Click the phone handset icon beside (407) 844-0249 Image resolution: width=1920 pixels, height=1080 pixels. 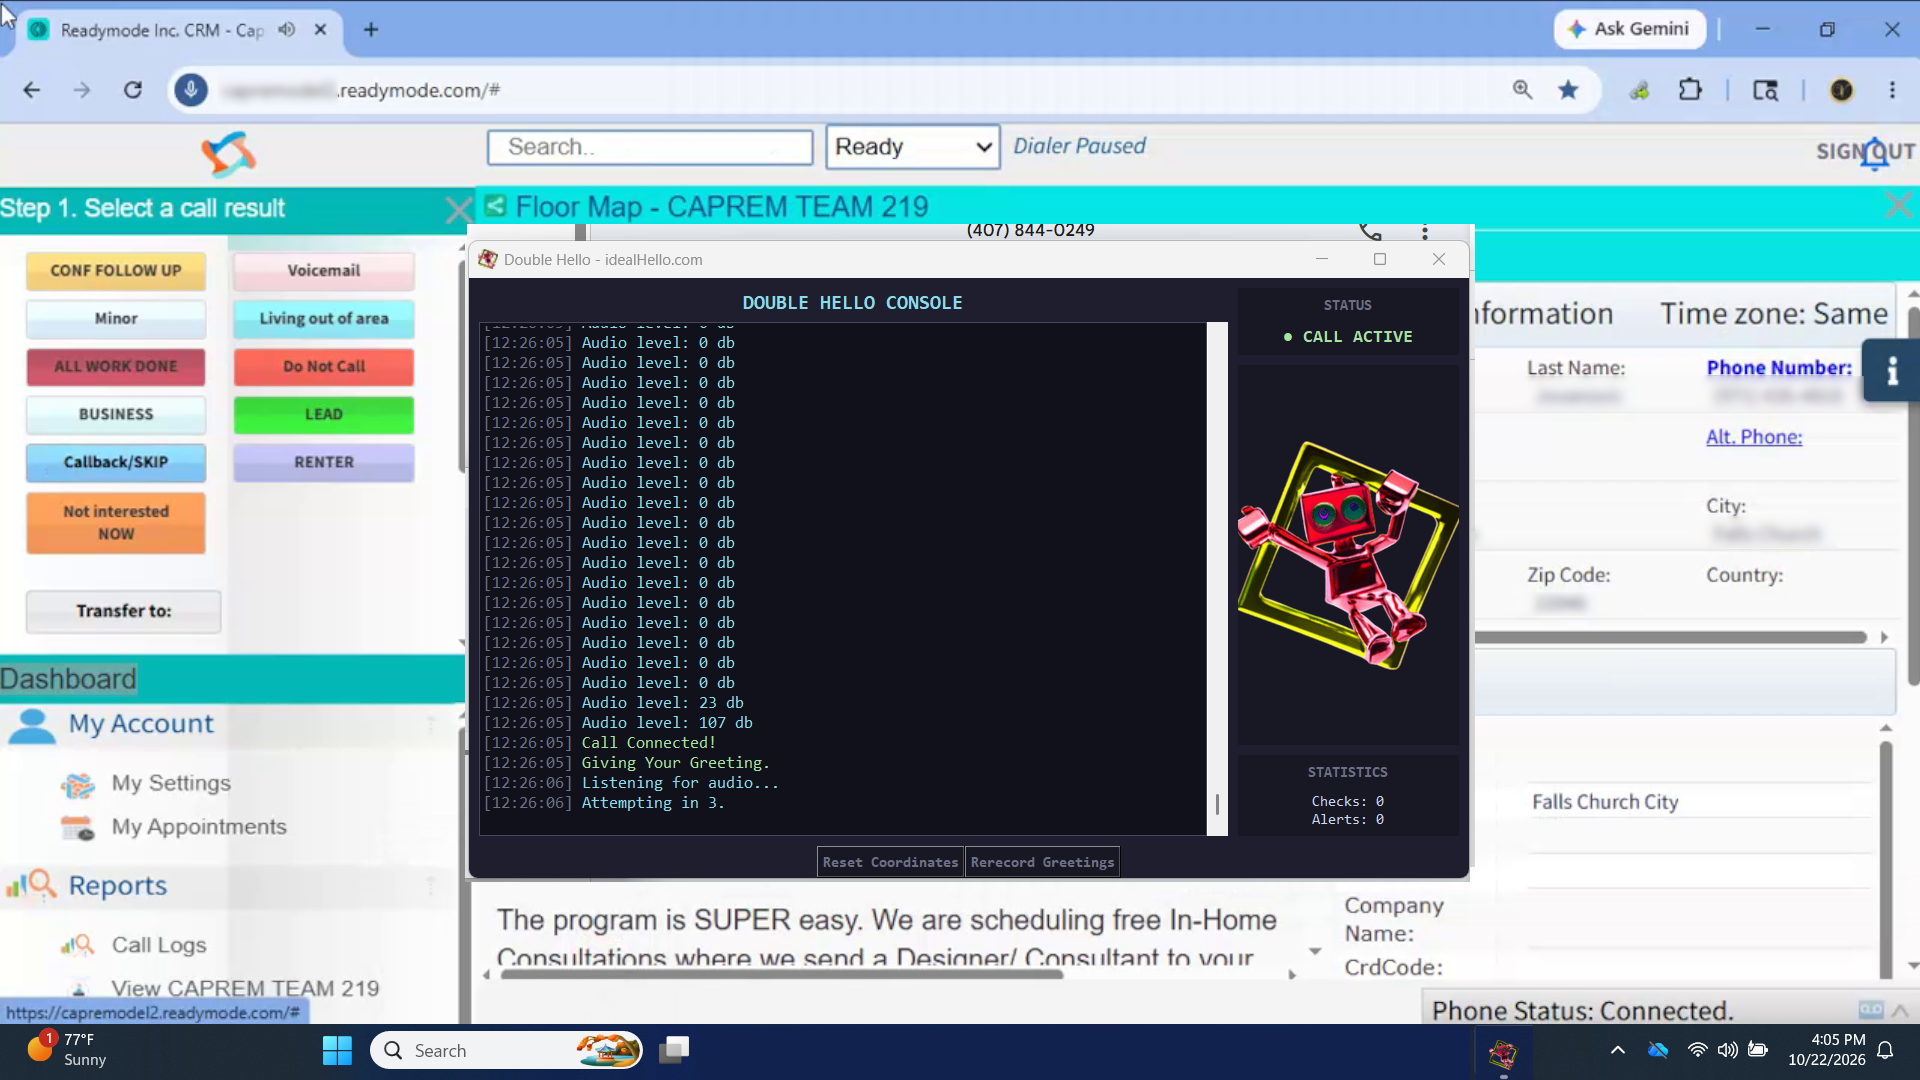click(1370, 232)
